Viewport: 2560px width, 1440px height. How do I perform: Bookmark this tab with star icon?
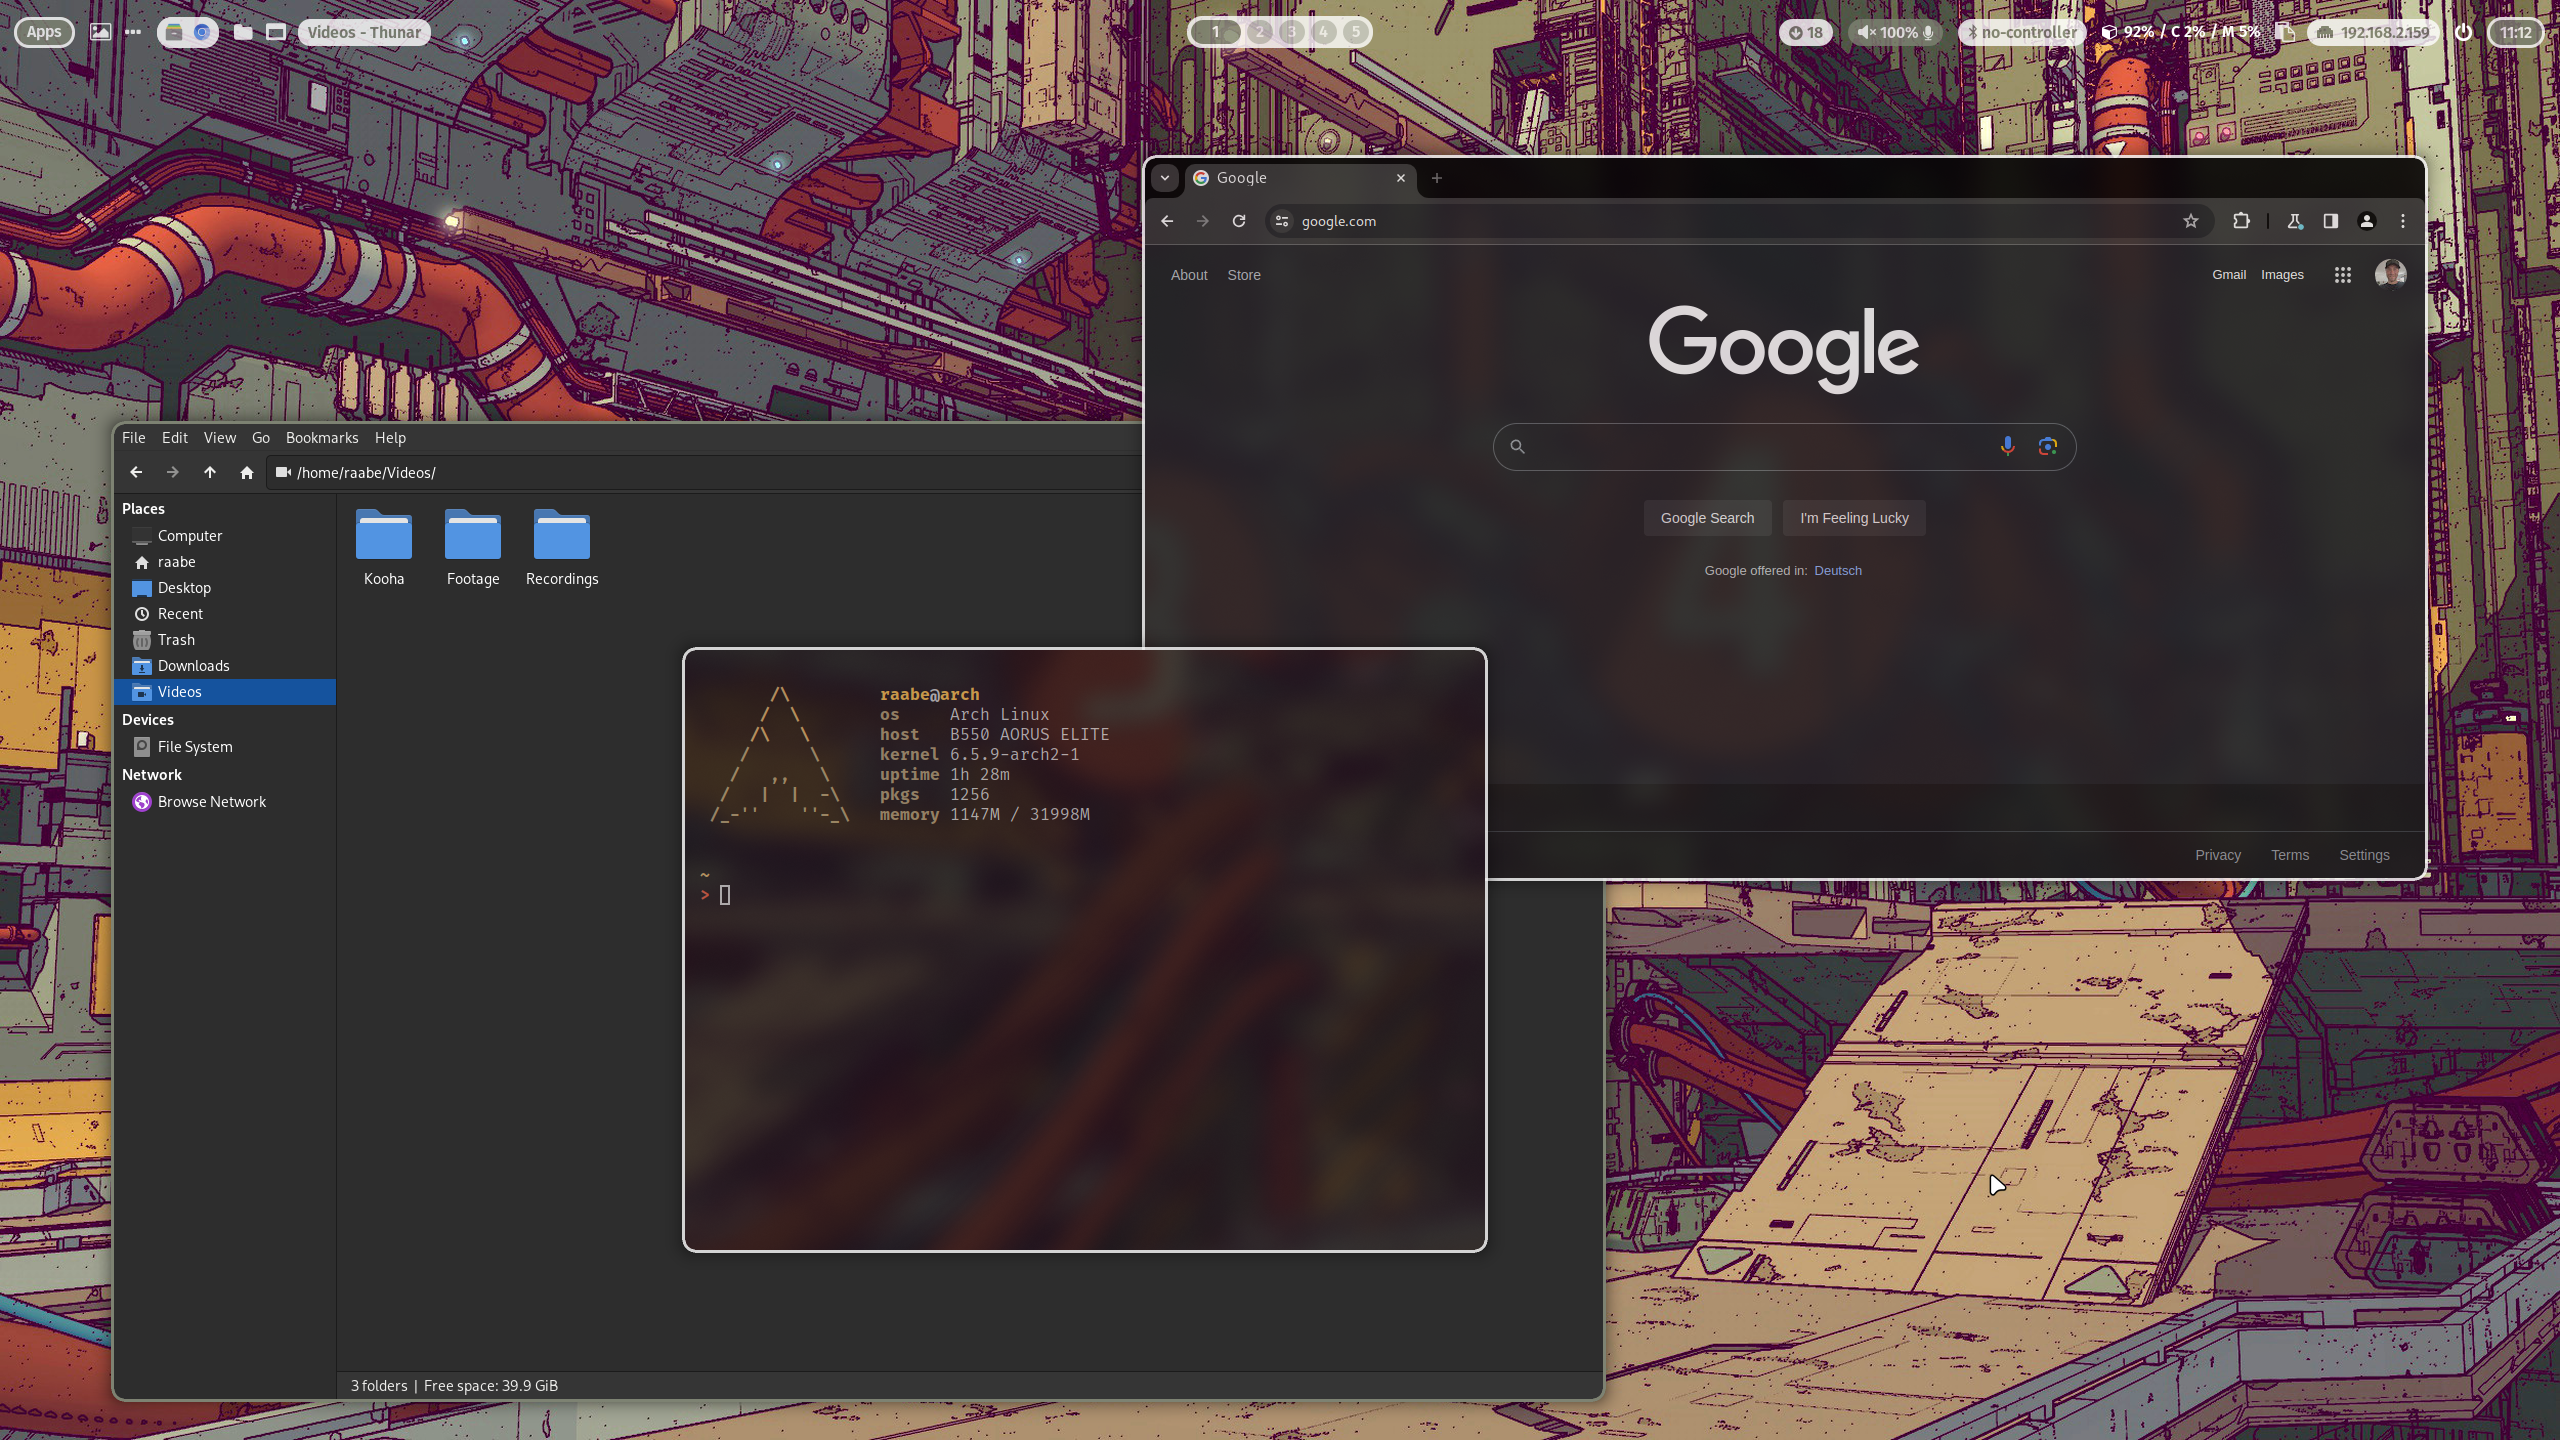click(x=2191, y=221)
